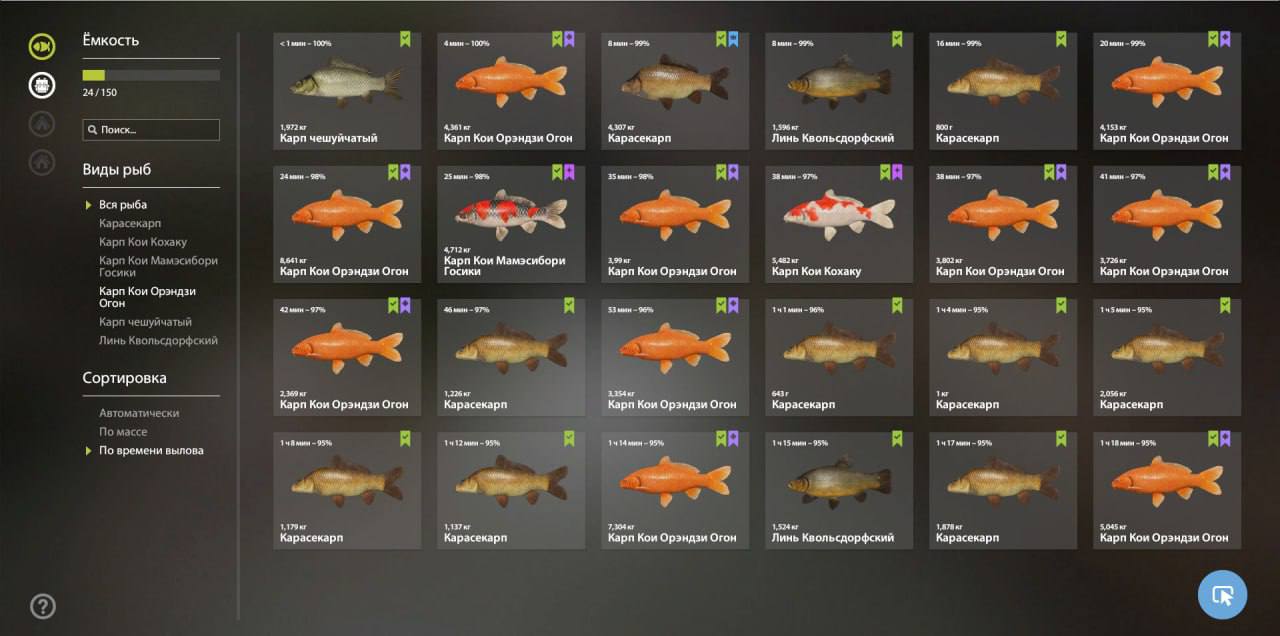
Task: Filter by Карп Кои Кохаку
Action: pyautogui.click(x=143, y=242)
